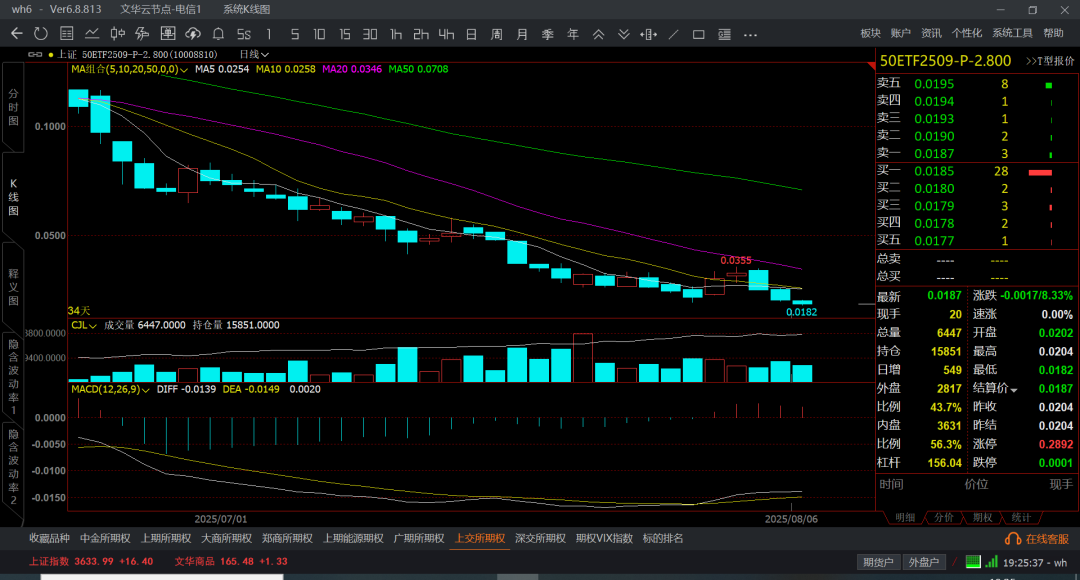
Task: Open the quote list table icon
Action: (66, 34)
